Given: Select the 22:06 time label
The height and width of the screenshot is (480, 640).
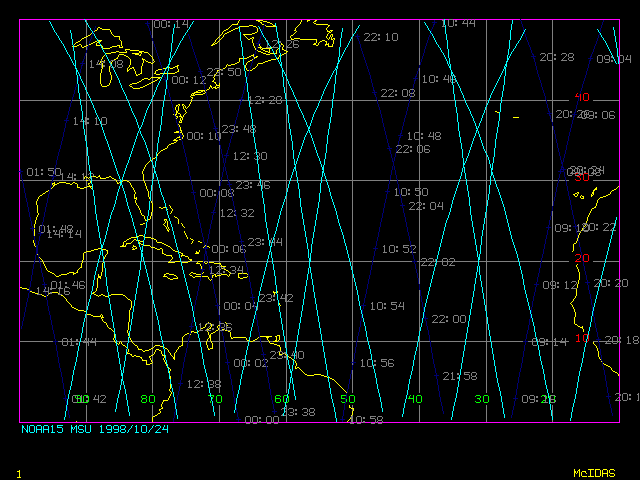Looking at the screenshot, I should click(x=413, y=149).
